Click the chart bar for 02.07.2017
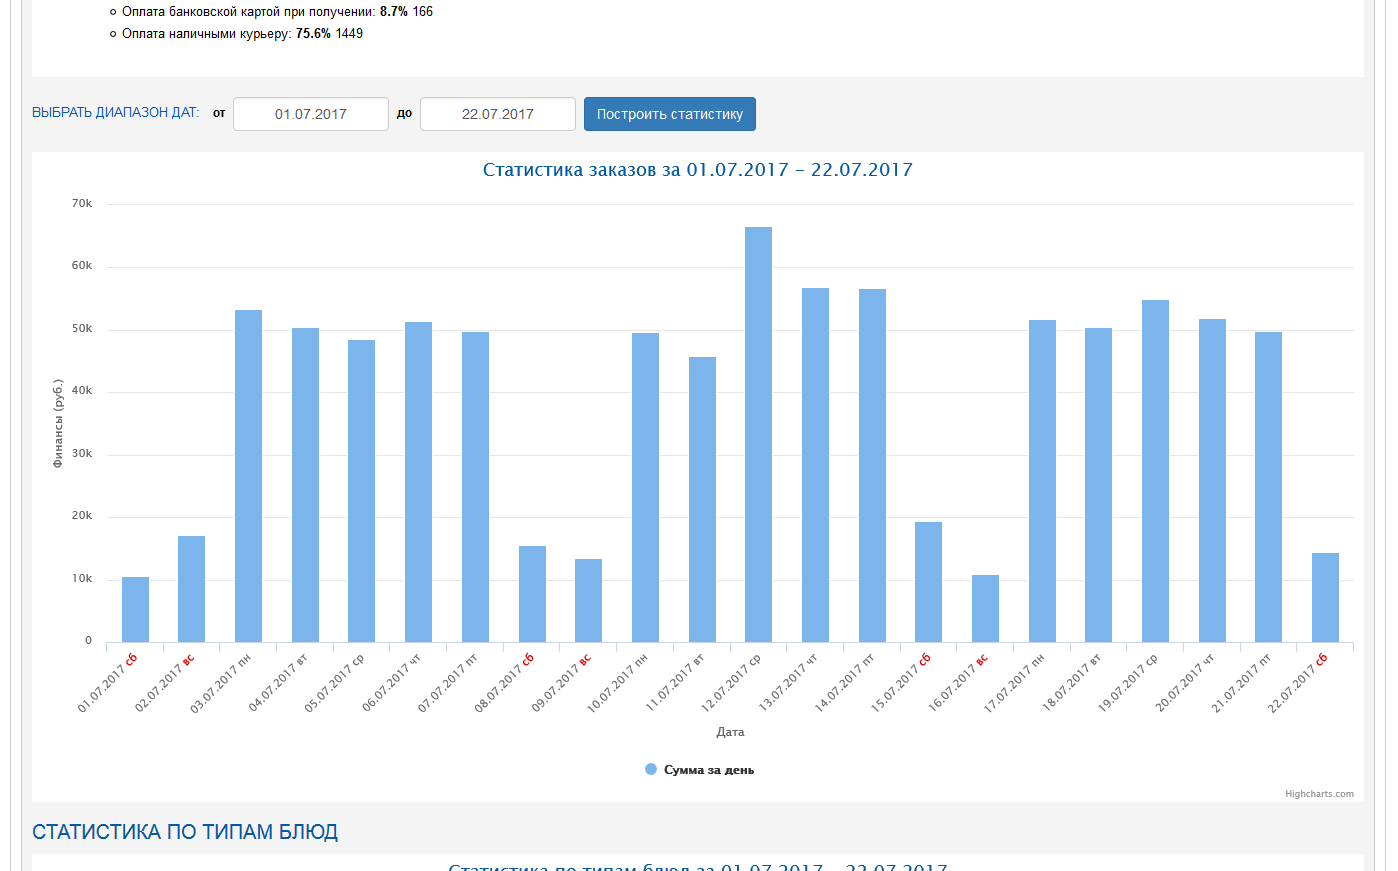This screenshot has width=1398, height=871. [x=192, y=589]
